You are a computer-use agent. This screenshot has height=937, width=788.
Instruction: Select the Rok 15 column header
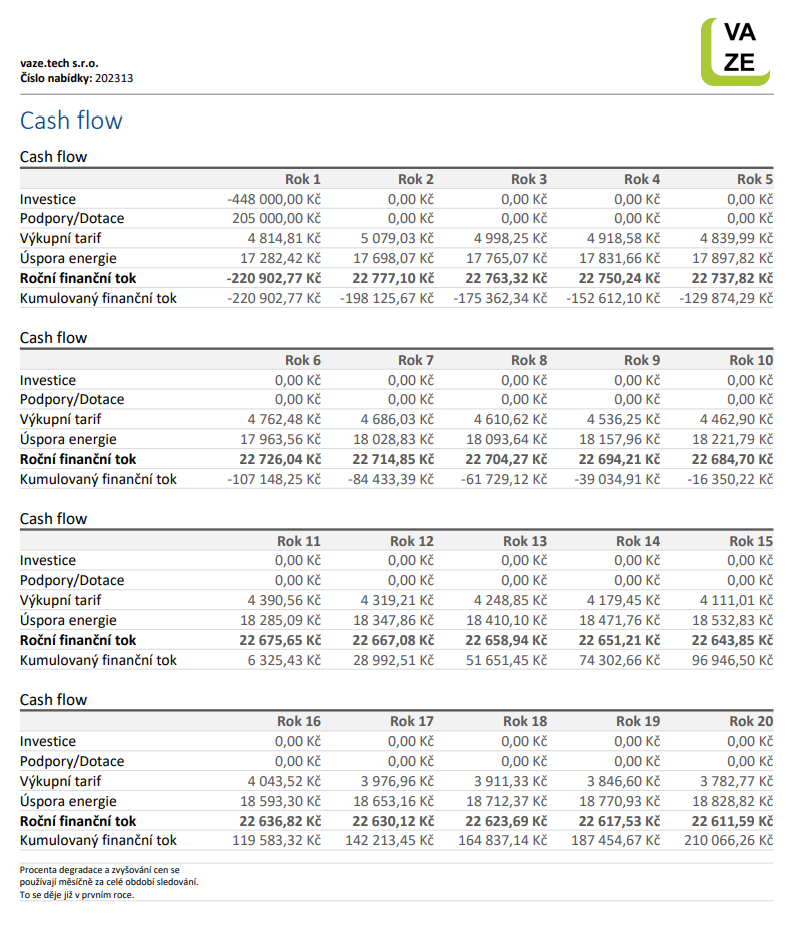750,541
